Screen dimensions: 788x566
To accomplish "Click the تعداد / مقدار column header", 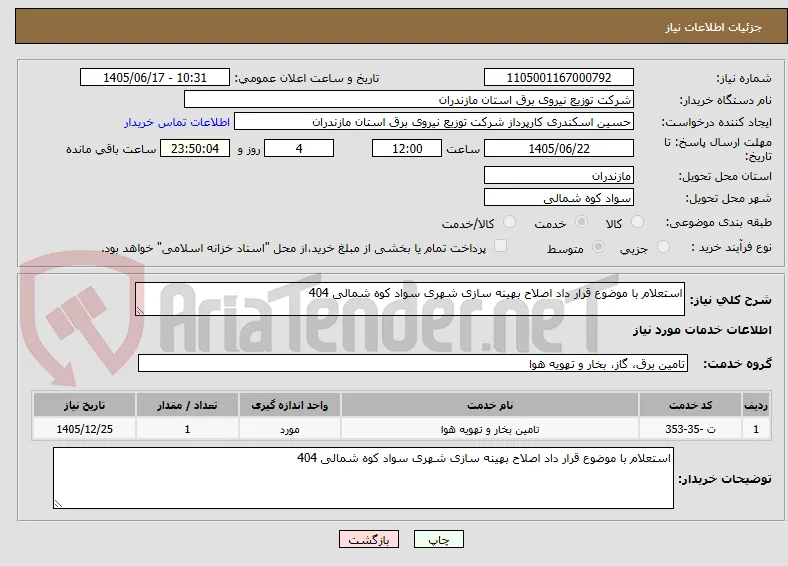I will [x=187, y=405].
